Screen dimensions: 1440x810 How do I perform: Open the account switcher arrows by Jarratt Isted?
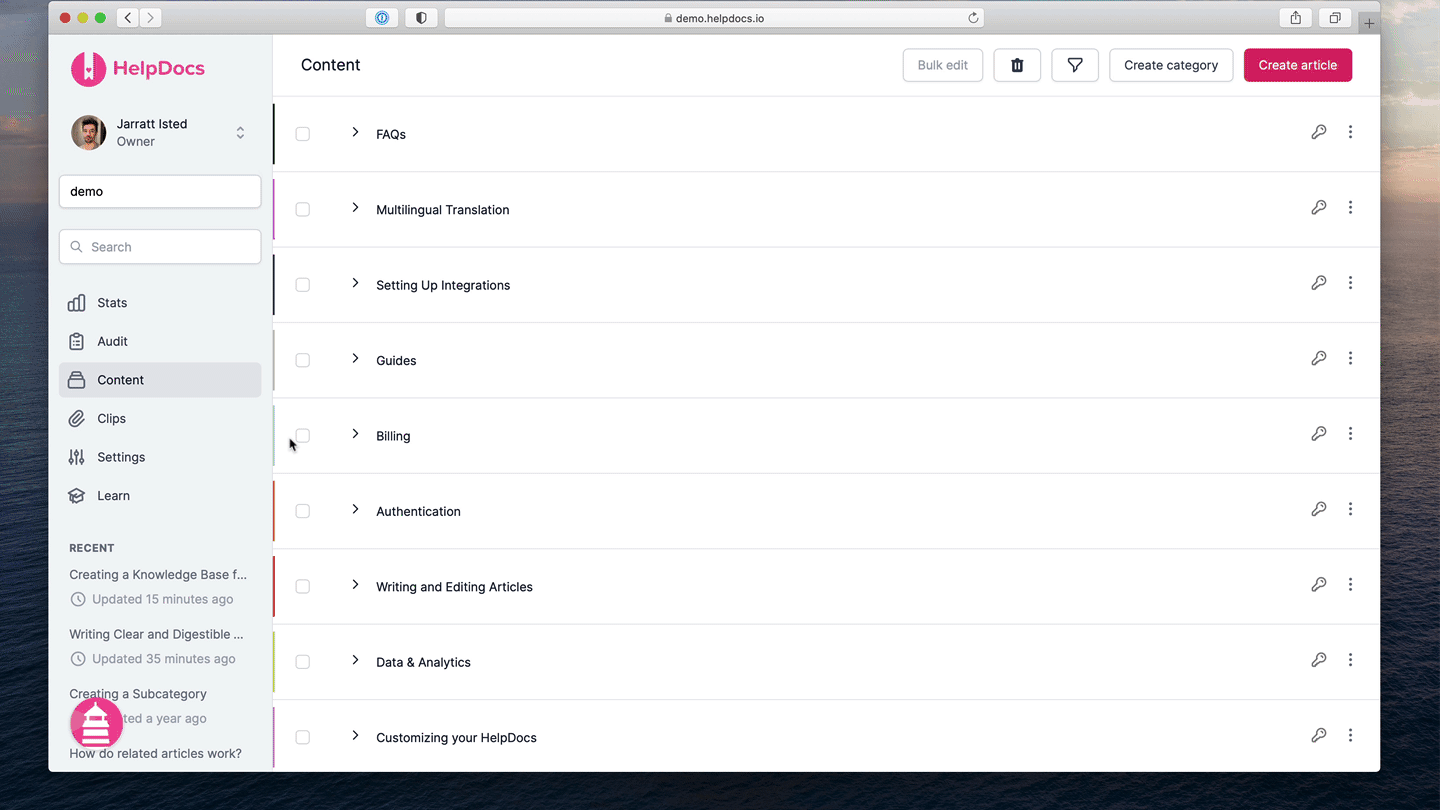click(x=240, y=132)
